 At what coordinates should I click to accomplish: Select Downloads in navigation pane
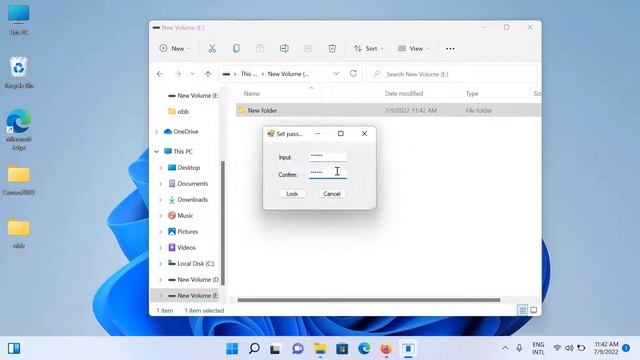pyautogui.click(x=188, y=200)
